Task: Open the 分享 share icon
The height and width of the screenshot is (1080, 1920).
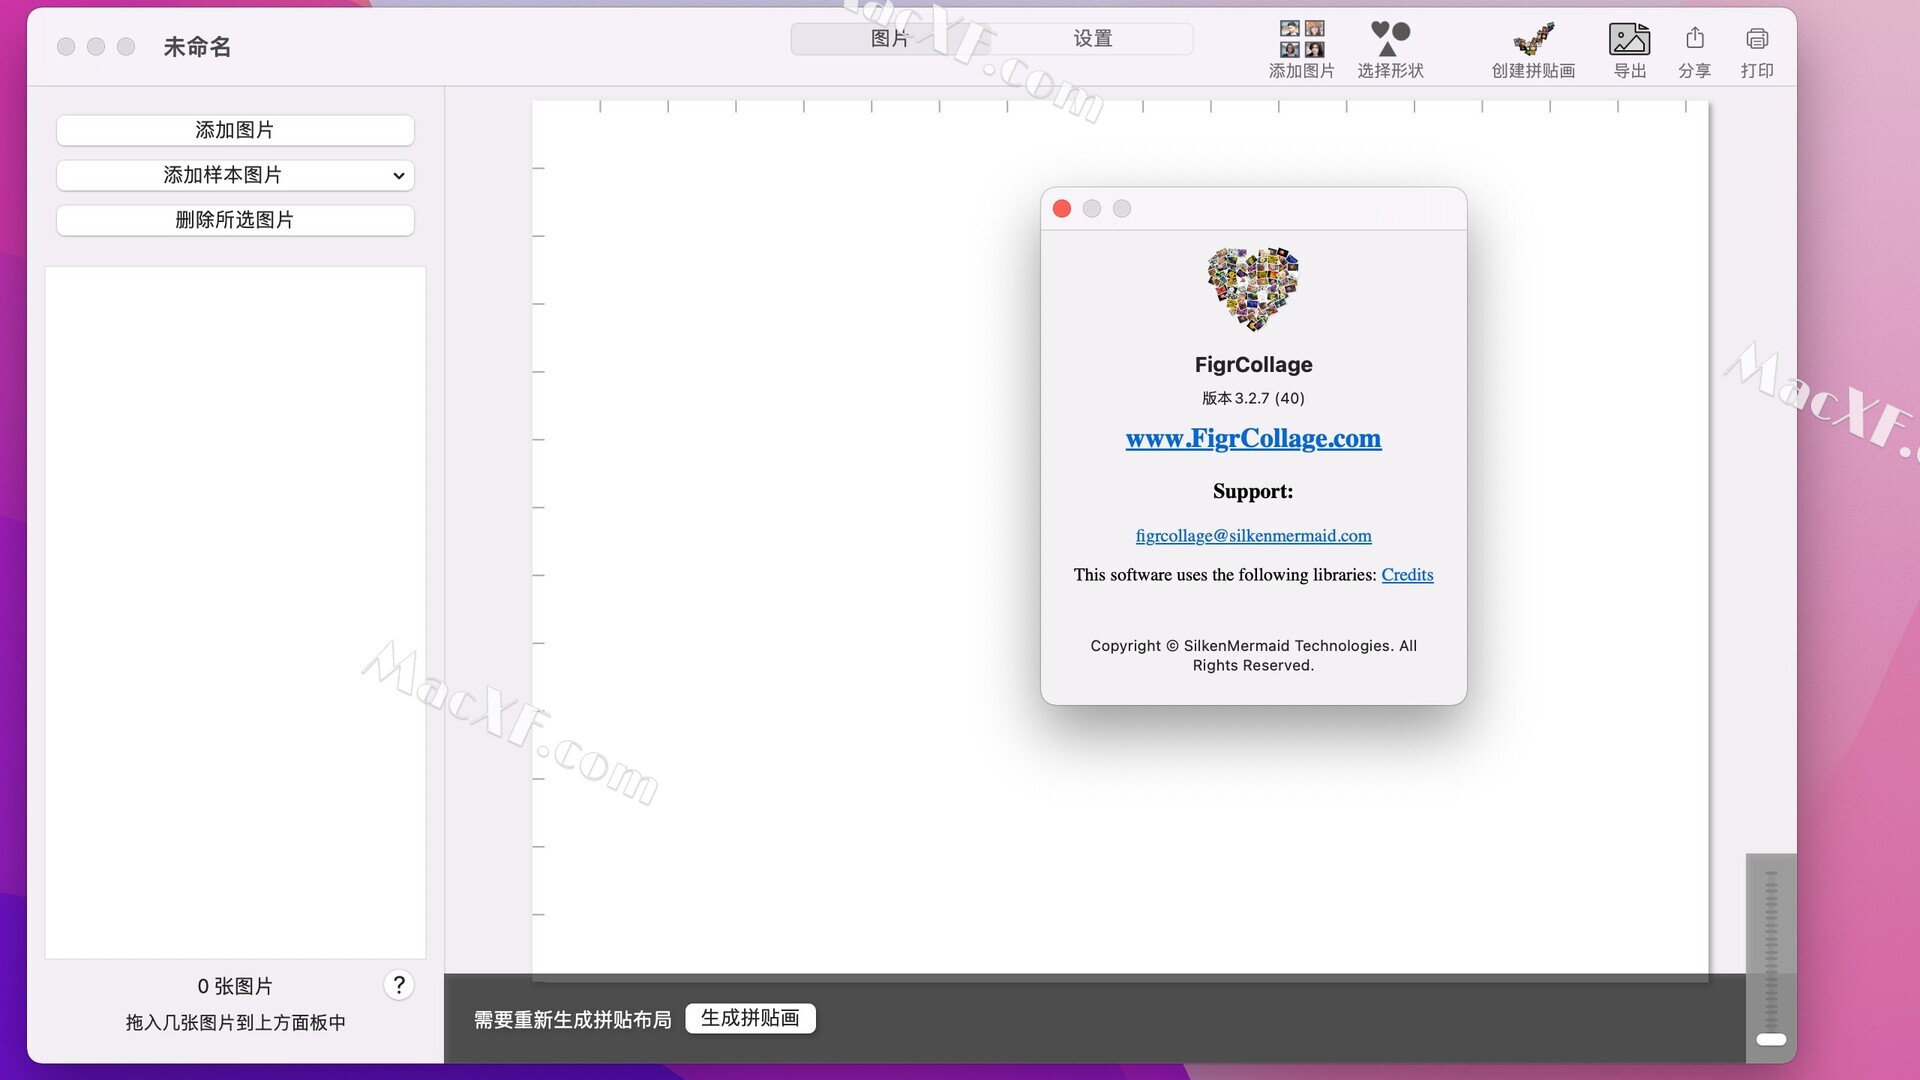Action: click(x=1694, y=38)
